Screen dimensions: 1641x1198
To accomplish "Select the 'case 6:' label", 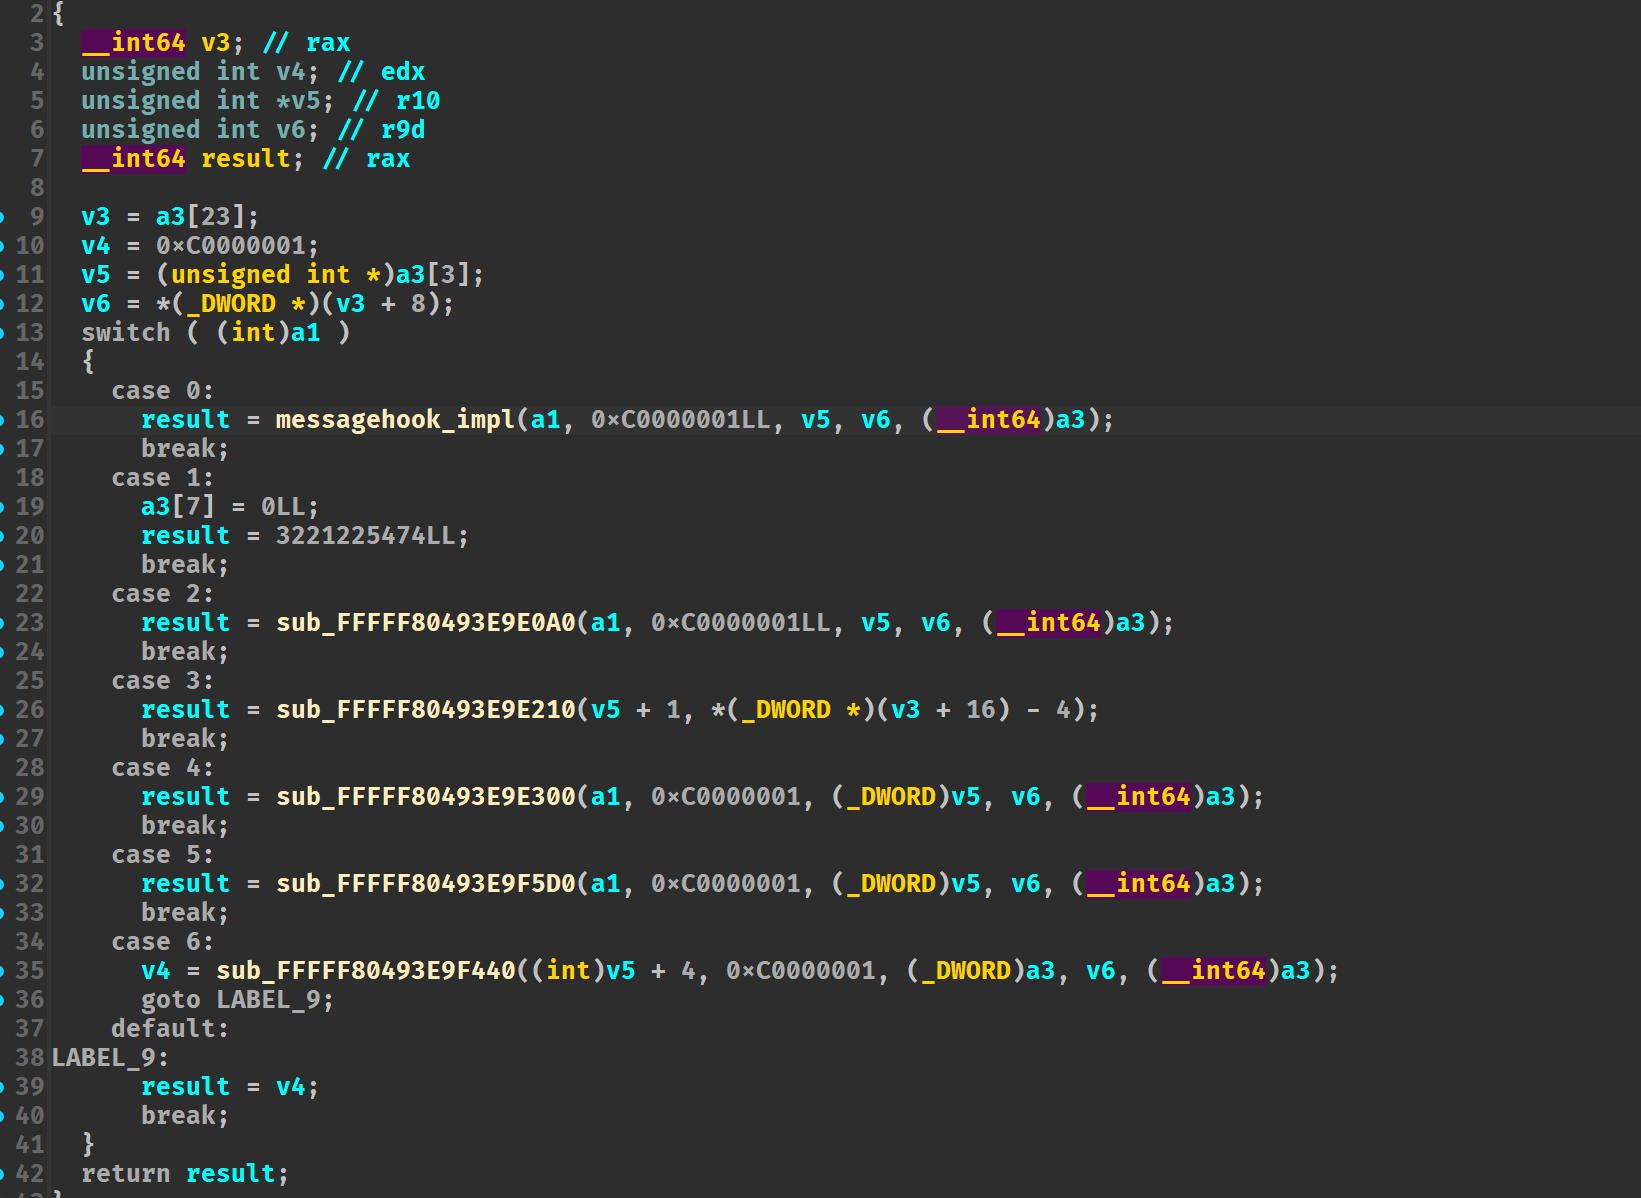I will 162,941.
